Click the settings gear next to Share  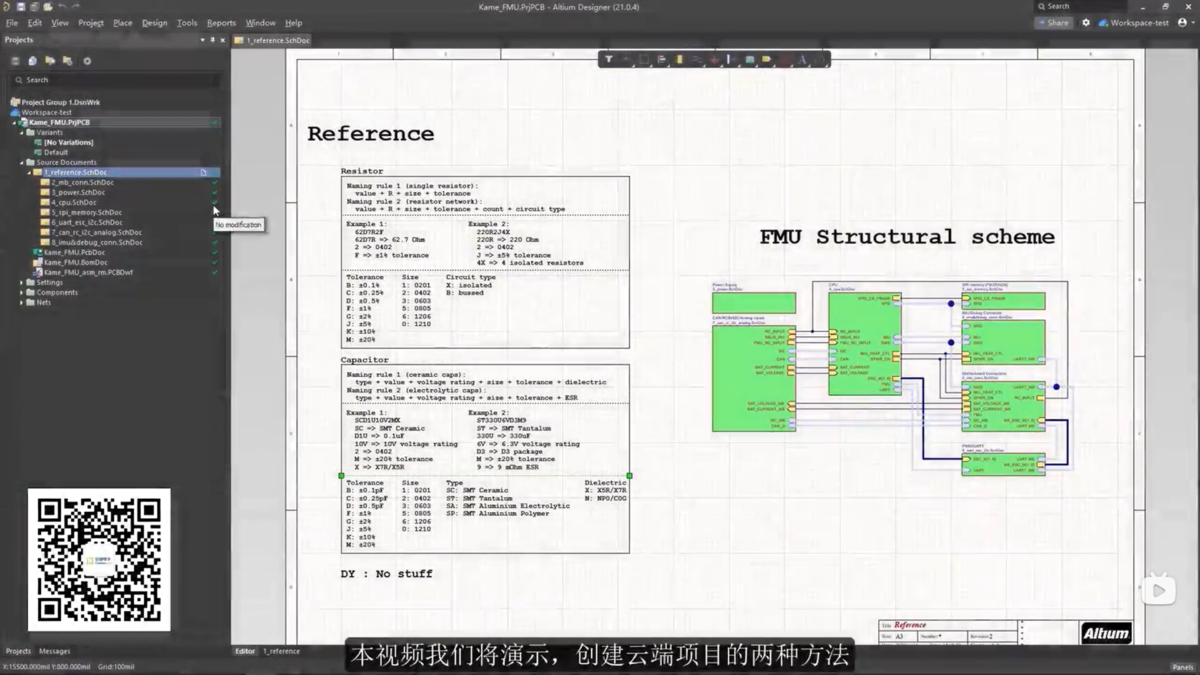pyautogui.click(x=1086, y=22)
